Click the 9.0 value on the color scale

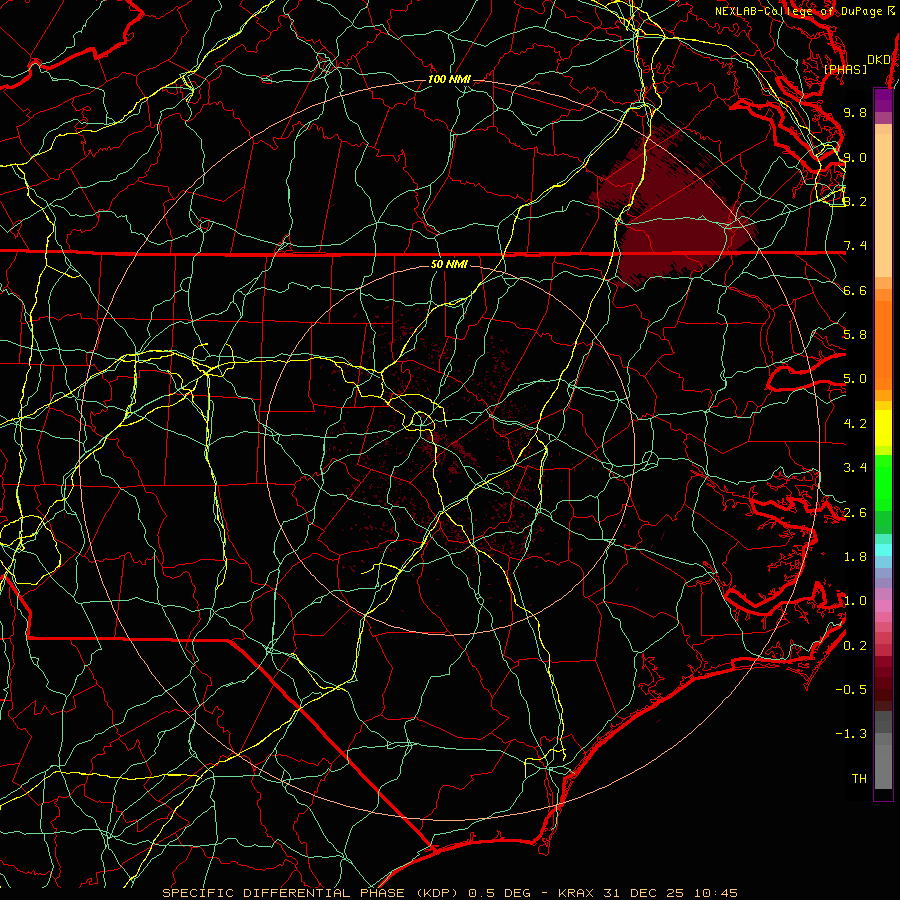pos(855,157)
